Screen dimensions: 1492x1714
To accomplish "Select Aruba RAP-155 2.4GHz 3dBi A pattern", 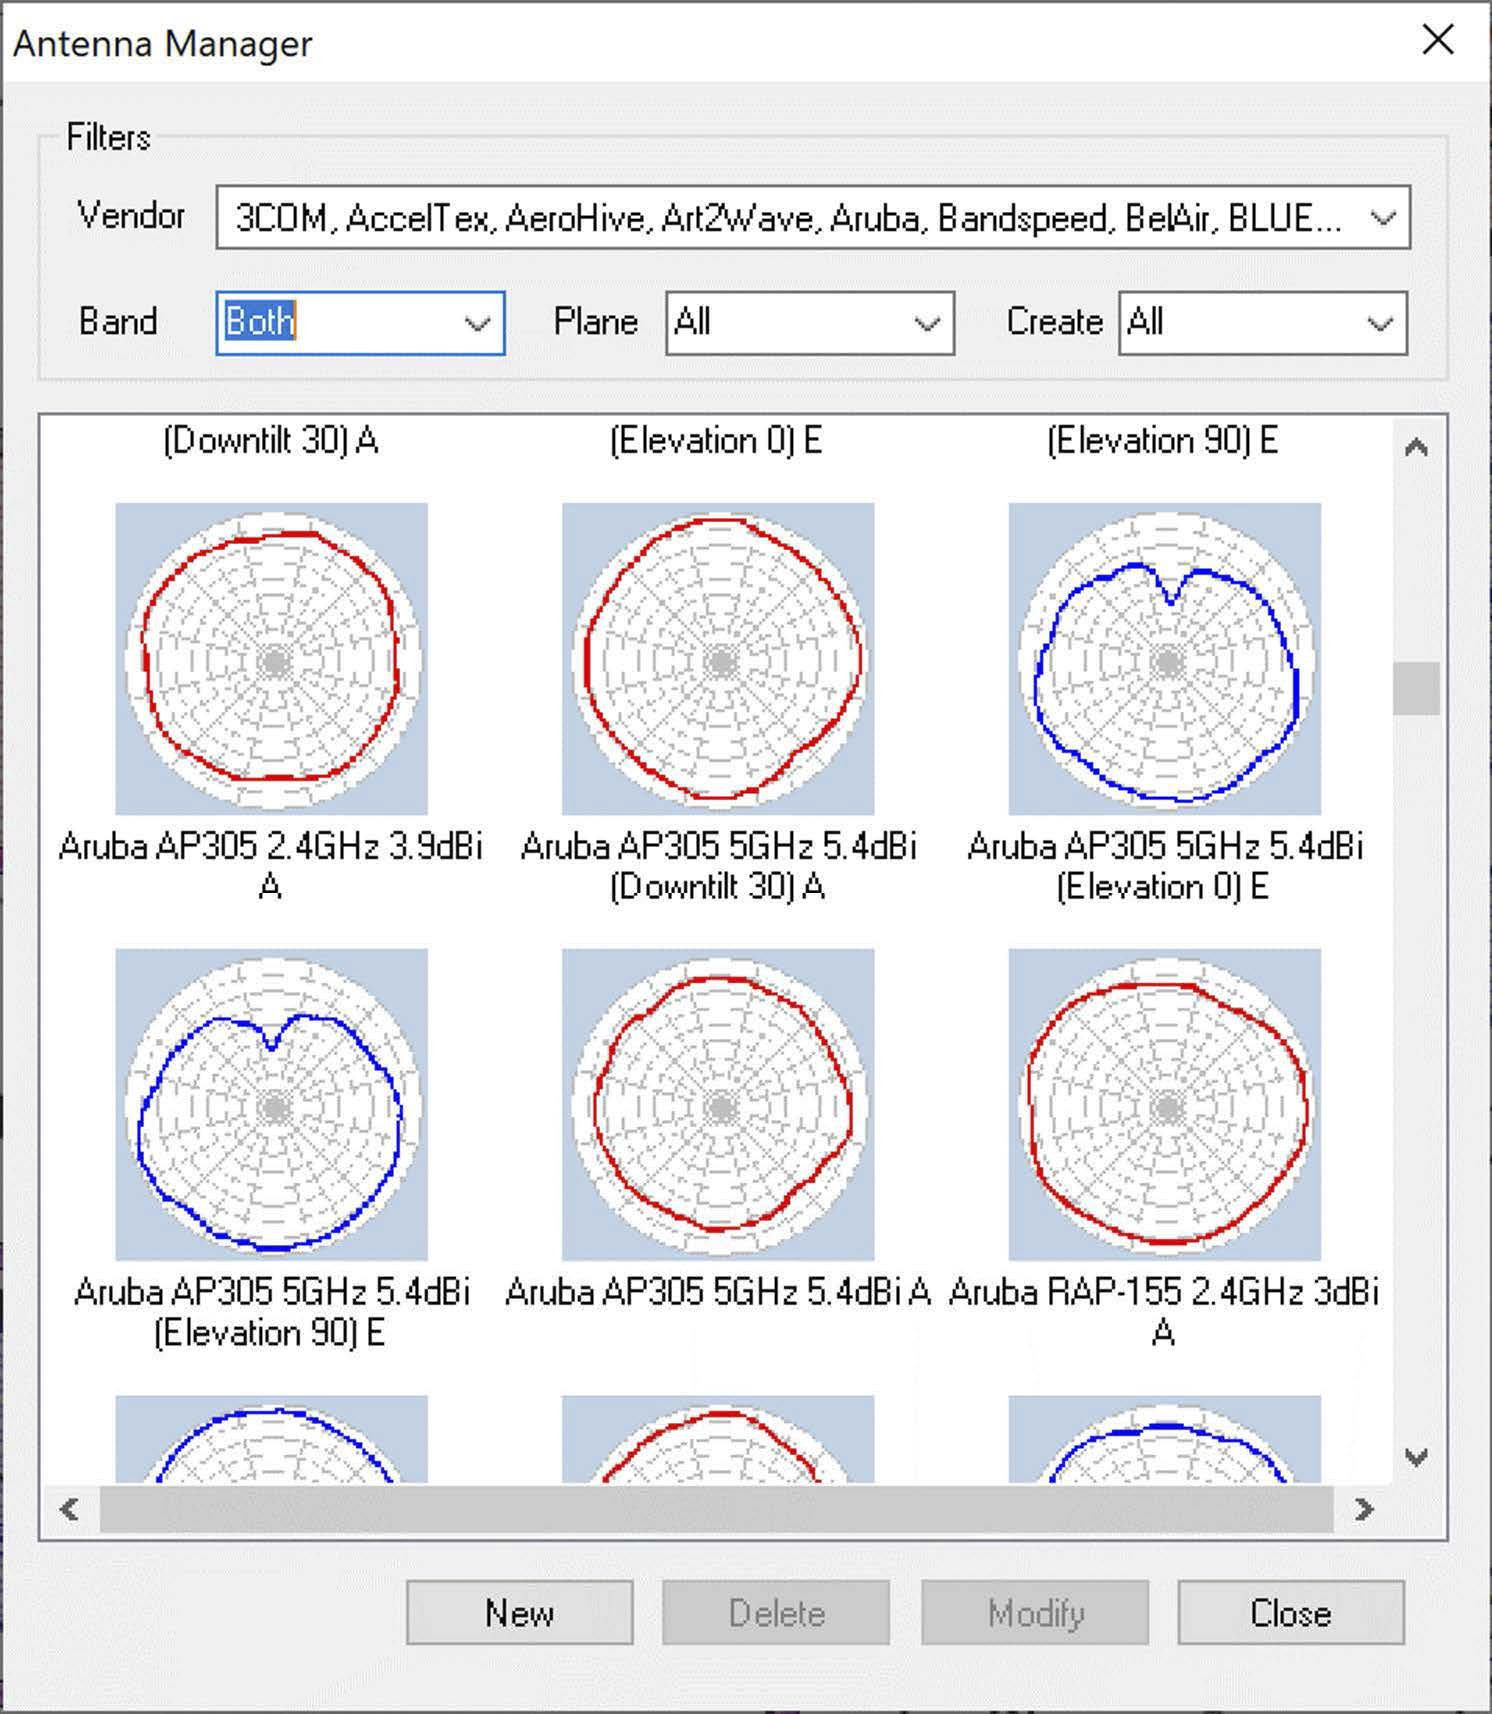I will click(x=1164, y=1104).
